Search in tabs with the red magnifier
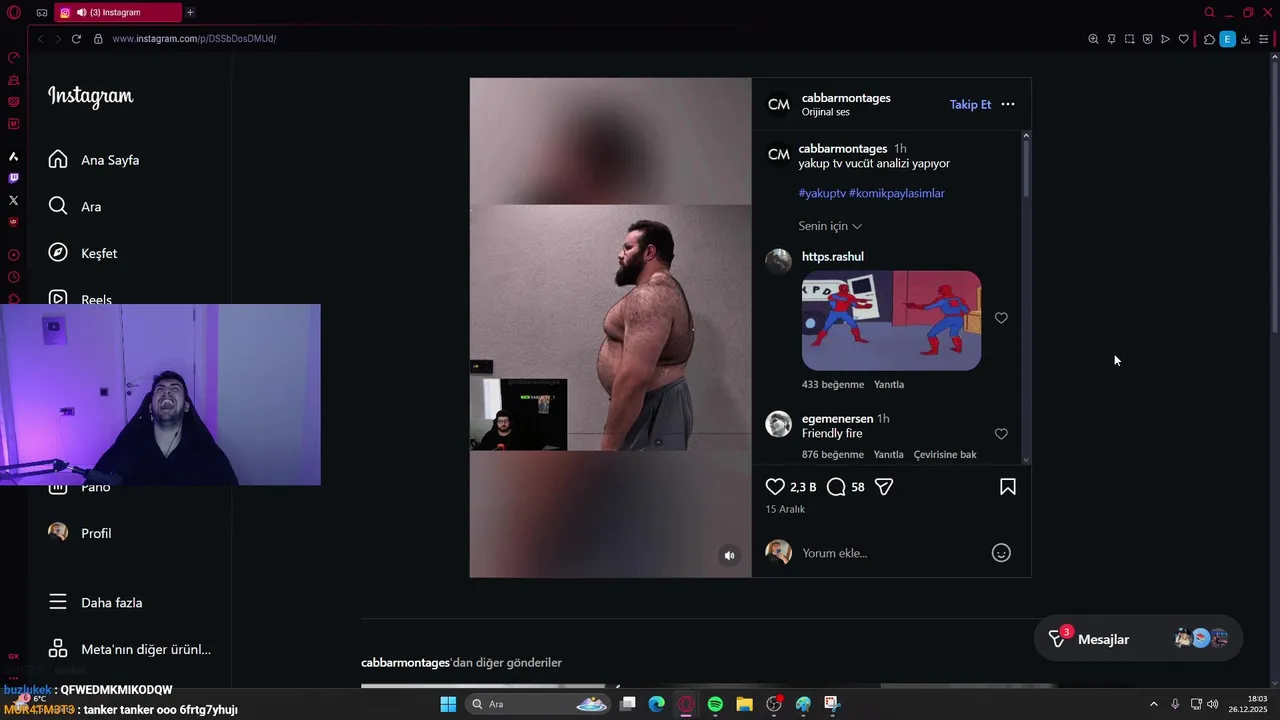Image resolution: width=1280 pixels, height=720 pixels. coord(1209,12)
